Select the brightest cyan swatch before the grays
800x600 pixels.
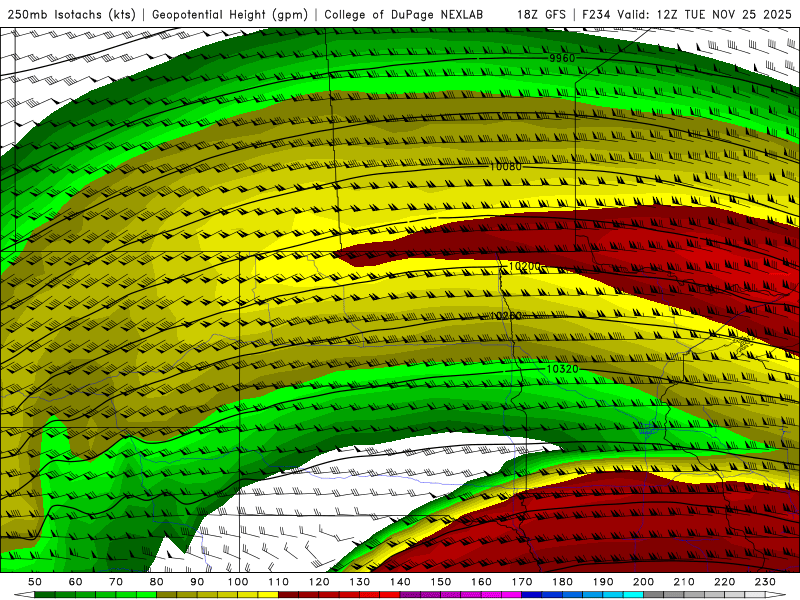633,595
